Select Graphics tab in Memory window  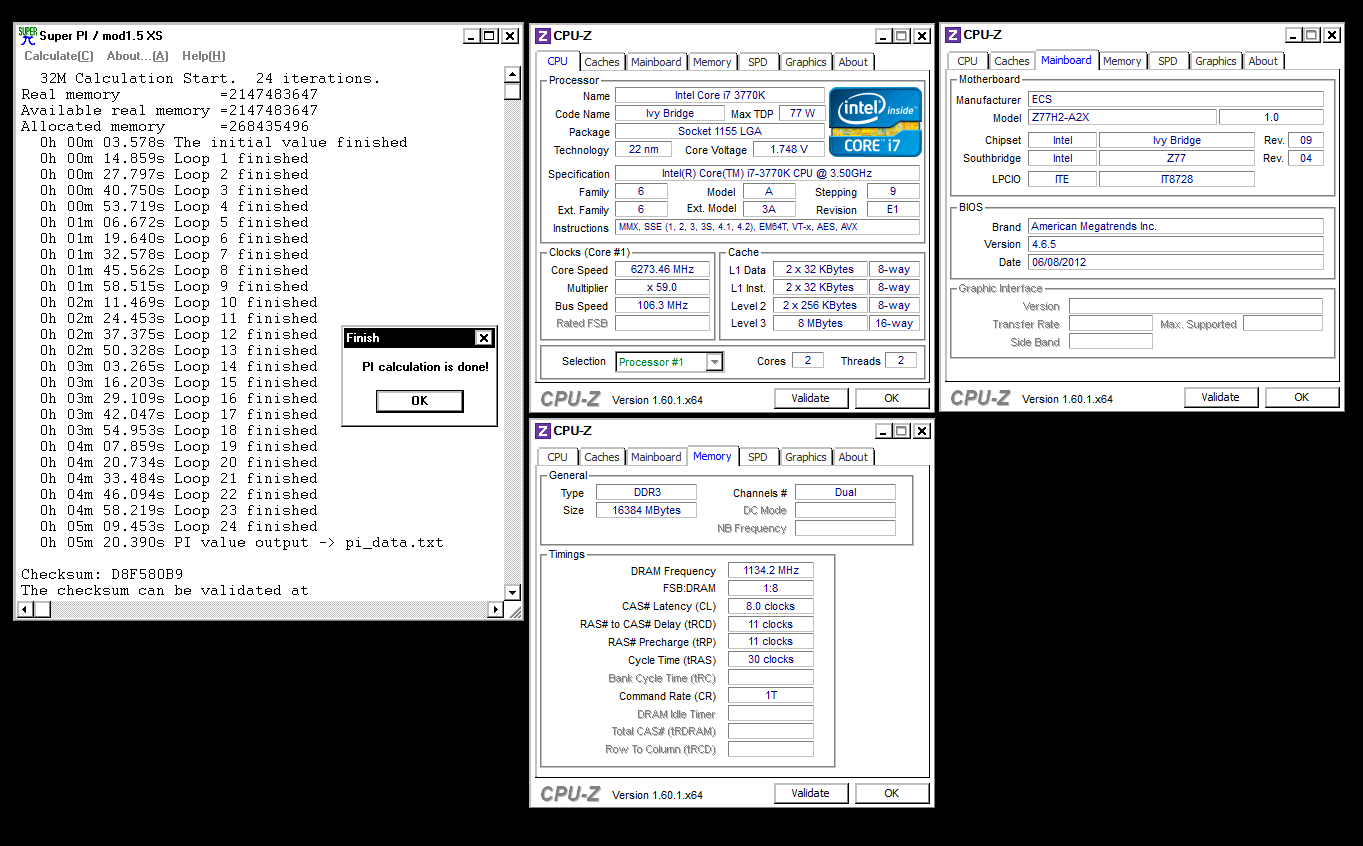click(806, 457)
